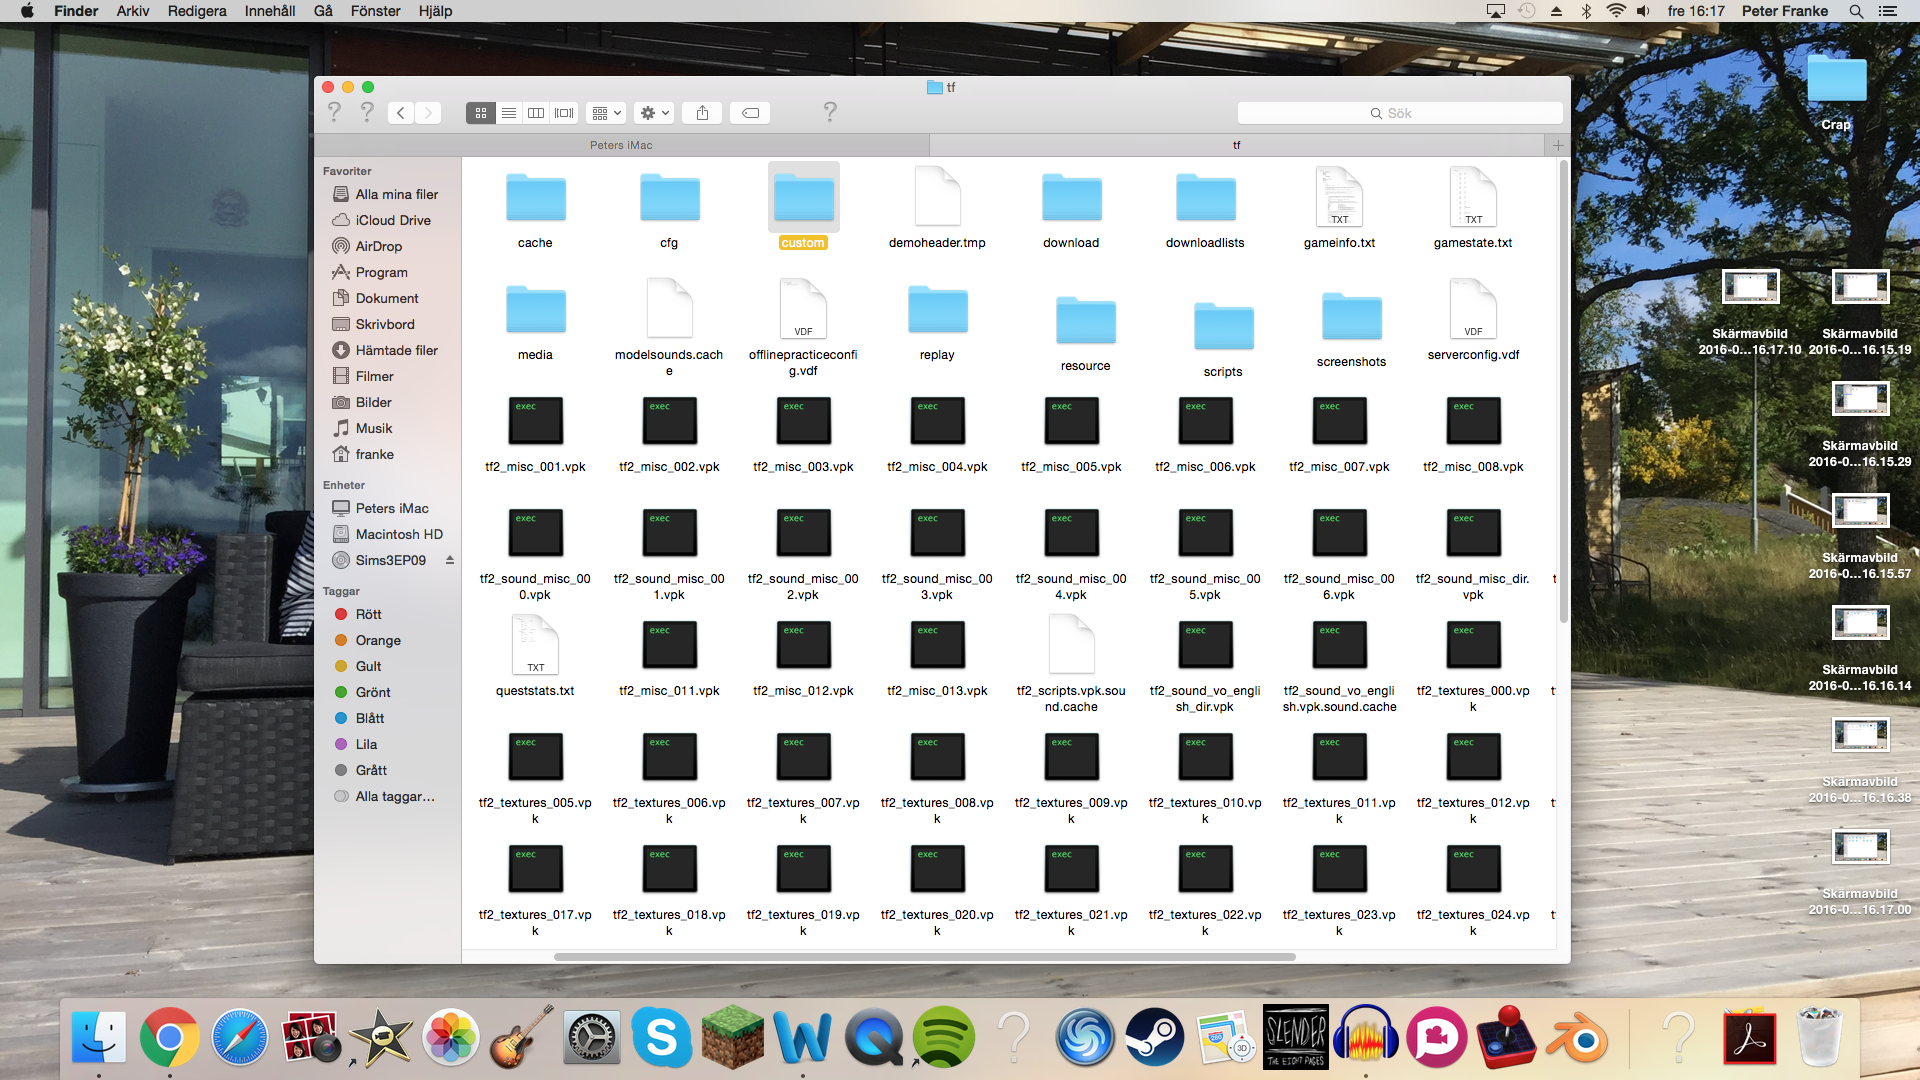The height and width of the screenshot is (1080, 1920).
Task: Eject the Sims3EP09 disc
Action: 450,560
